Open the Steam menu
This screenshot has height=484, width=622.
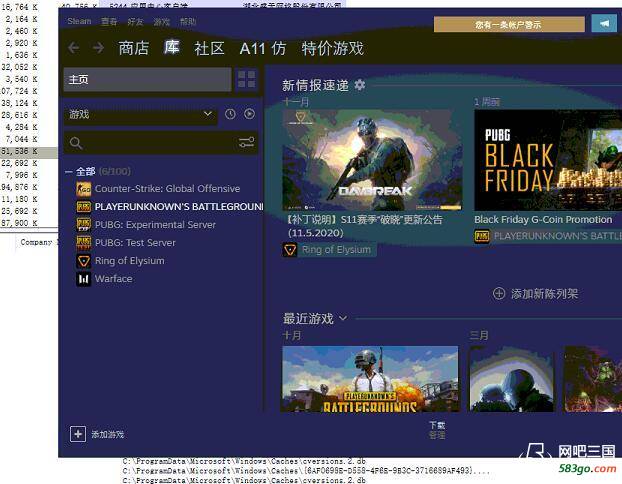[79, 21]
